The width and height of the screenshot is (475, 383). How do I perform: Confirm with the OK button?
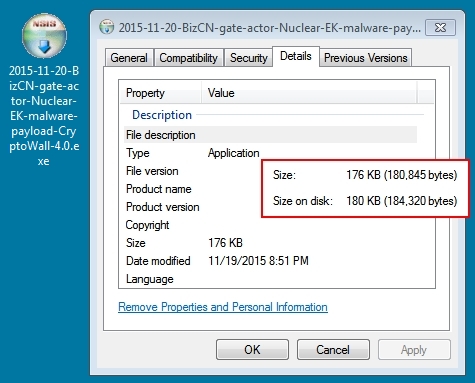[252, 350]
